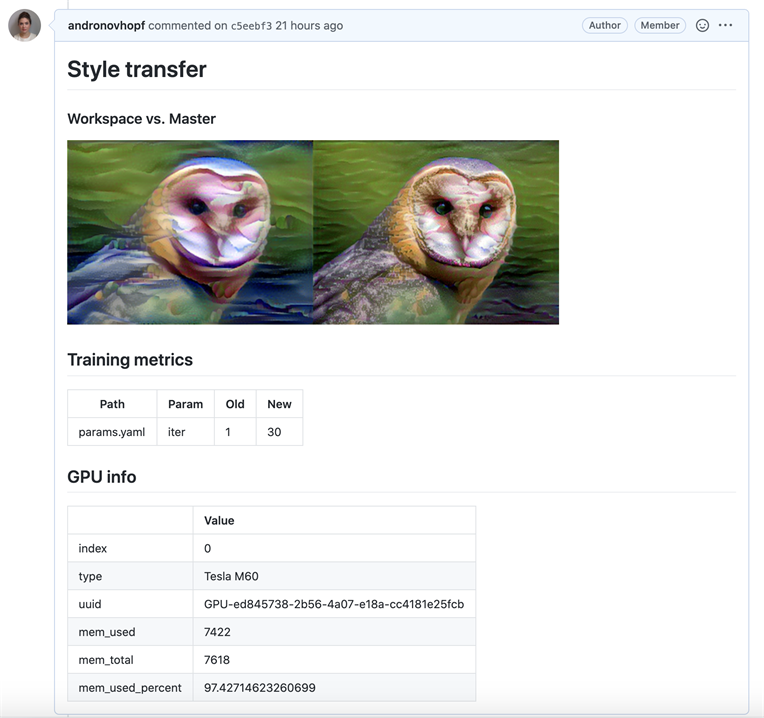Image resolution: width=764 pixels, height=718 pixels.
Task: Click the 'Style transfer' heading
Action: point(137,70)
